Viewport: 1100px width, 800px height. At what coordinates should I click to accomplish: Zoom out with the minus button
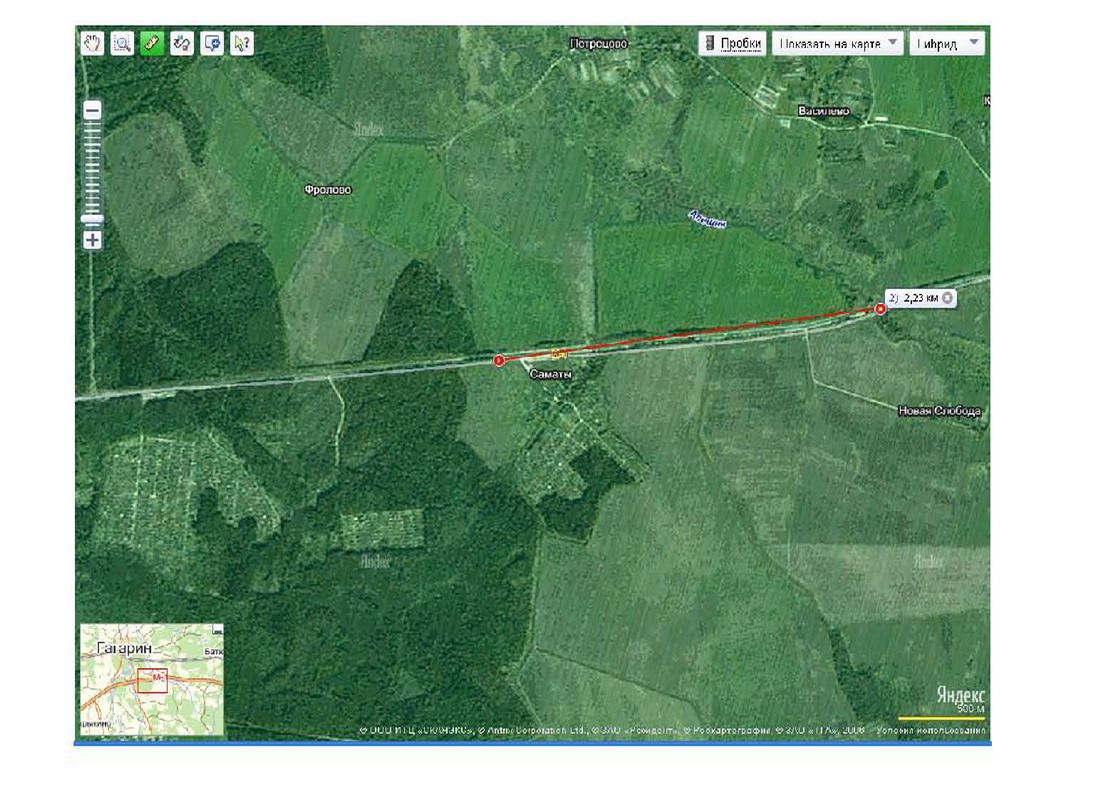(92, 111)
